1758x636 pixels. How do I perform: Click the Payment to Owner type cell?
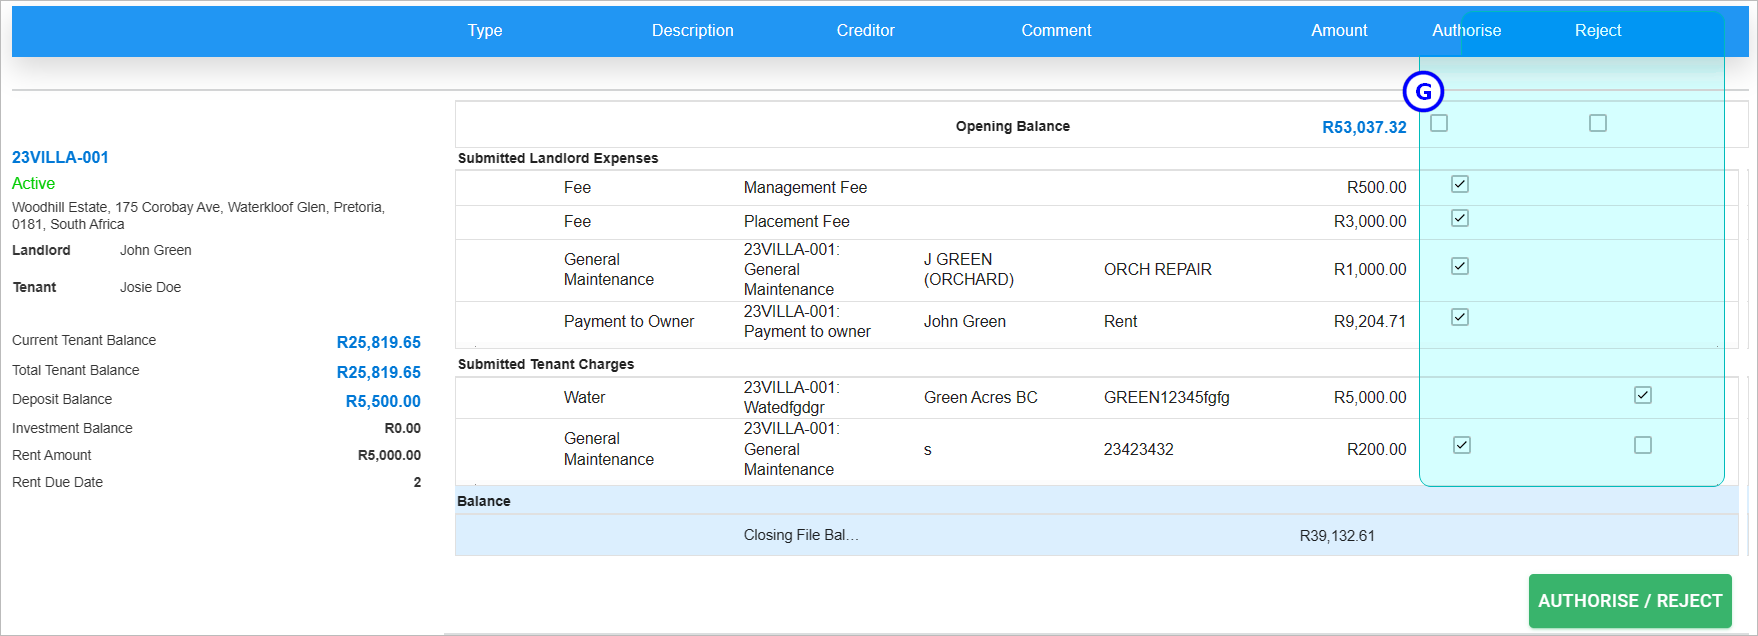pos(629,322)
